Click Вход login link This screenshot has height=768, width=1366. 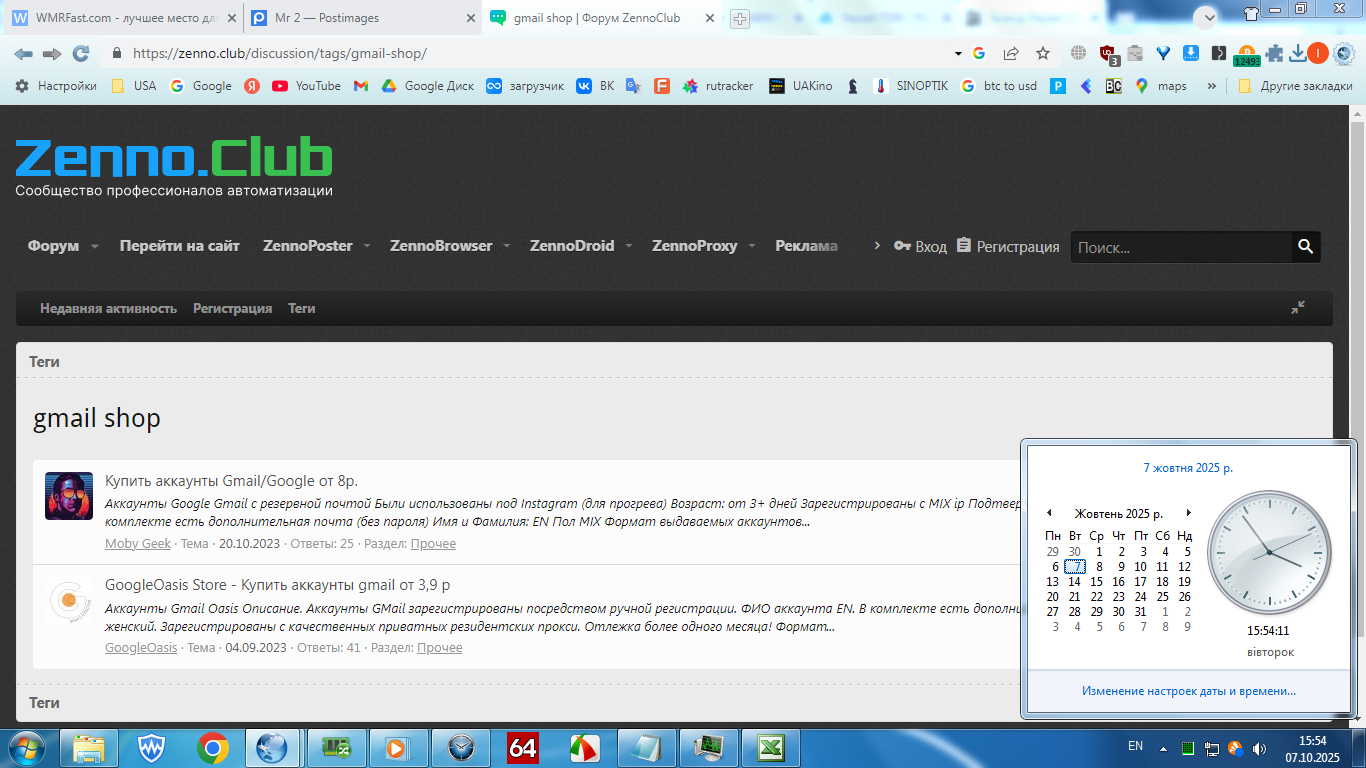coord(920,246)
